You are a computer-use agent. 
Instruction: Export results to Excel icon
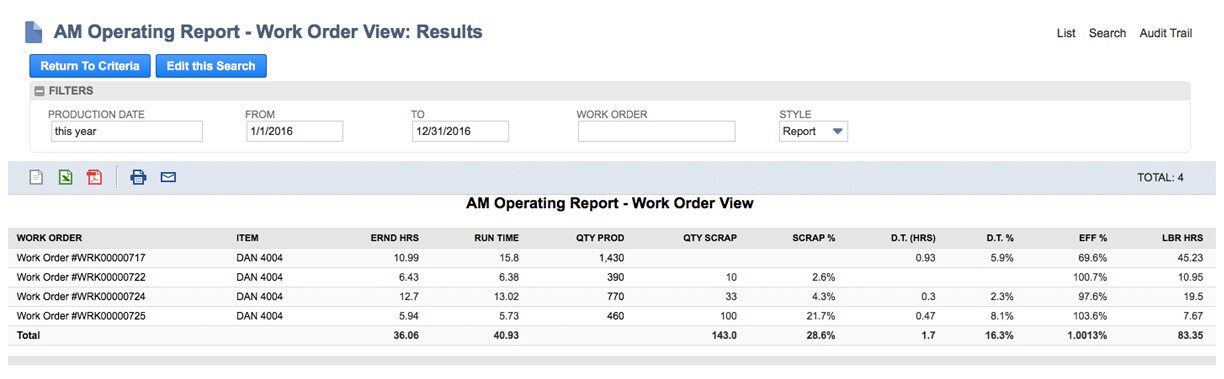click(65, 178)
